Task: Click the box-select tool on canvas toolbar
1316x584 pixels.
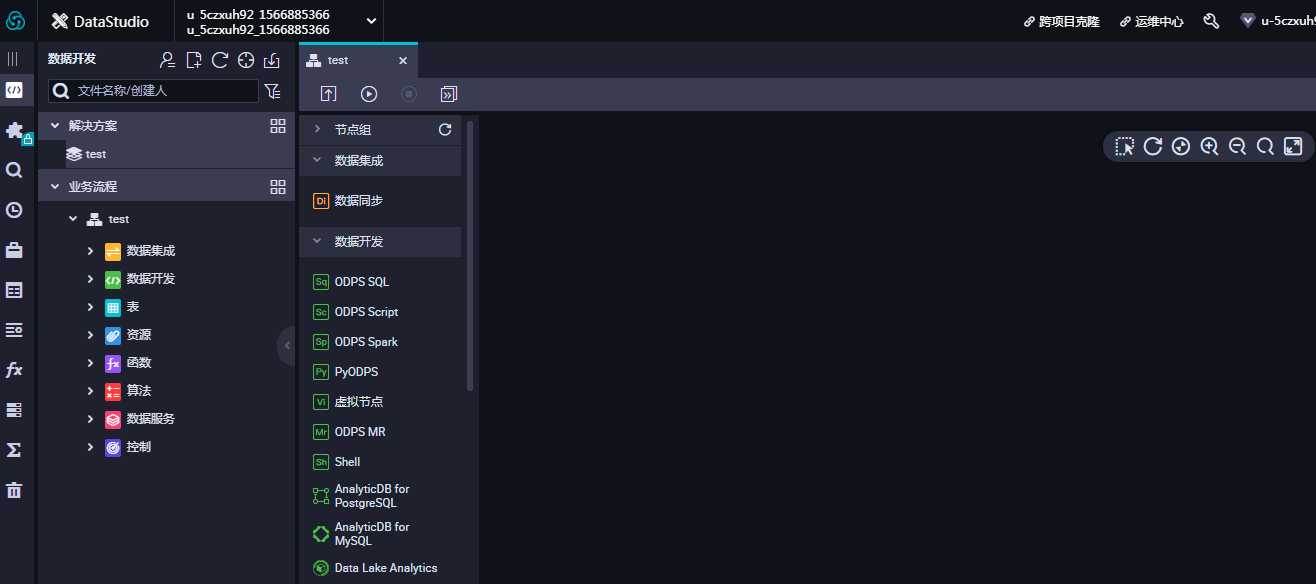Action: click(1125, 147)
